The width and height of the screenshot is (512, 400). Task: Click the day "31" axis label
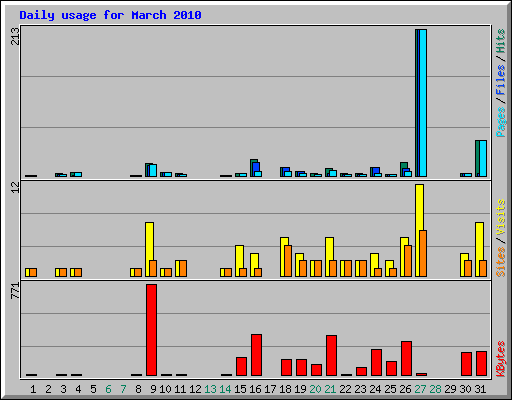point(480,389)
